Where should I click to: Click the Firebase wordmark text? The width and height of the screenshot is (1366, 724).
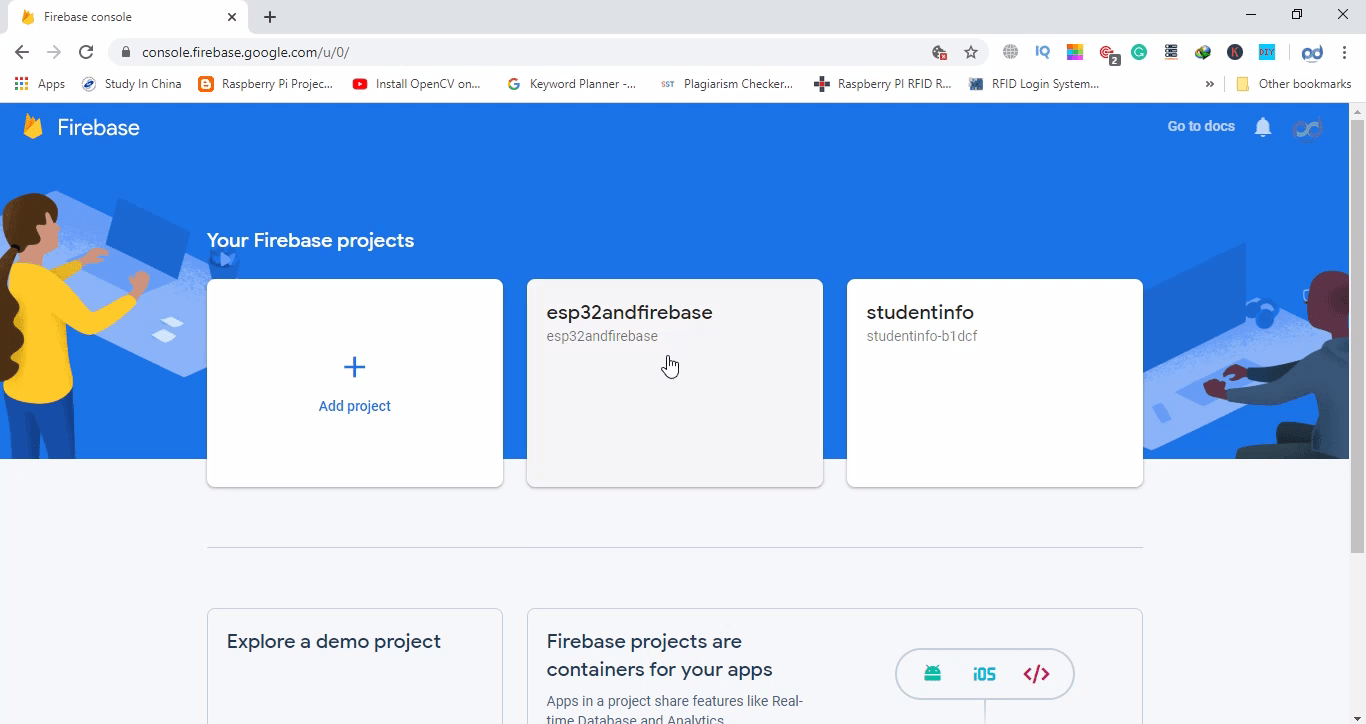(98, 127)
